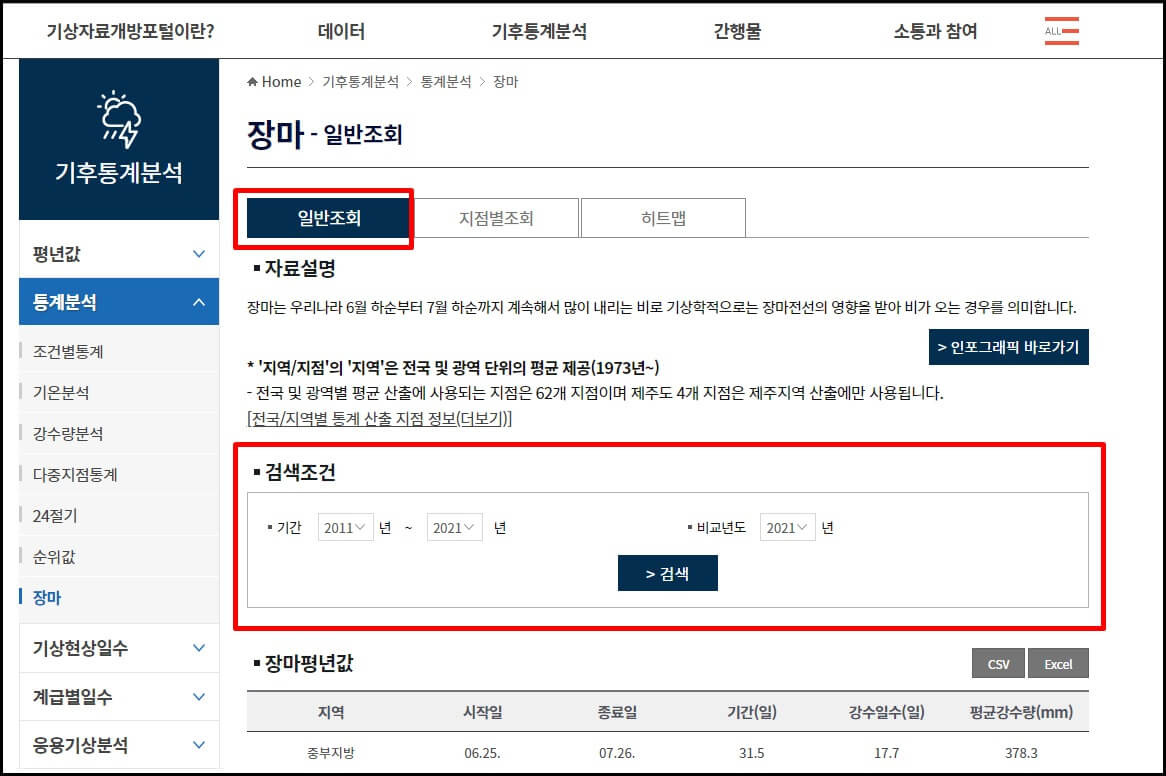1166x776 pixels.
Task: Open the start year dropdown showing 2011
Action: tap(345, 527)
